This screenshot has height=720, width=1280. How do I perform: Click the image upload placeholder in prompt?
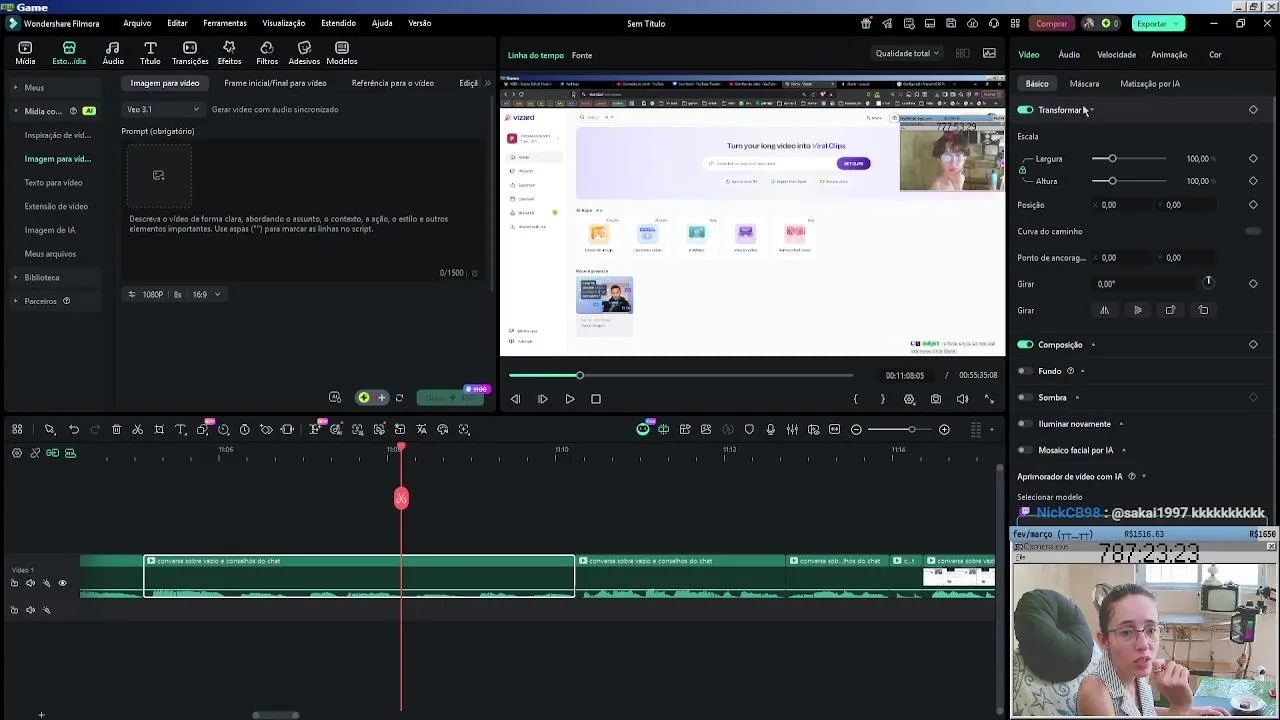click(158, 175)
